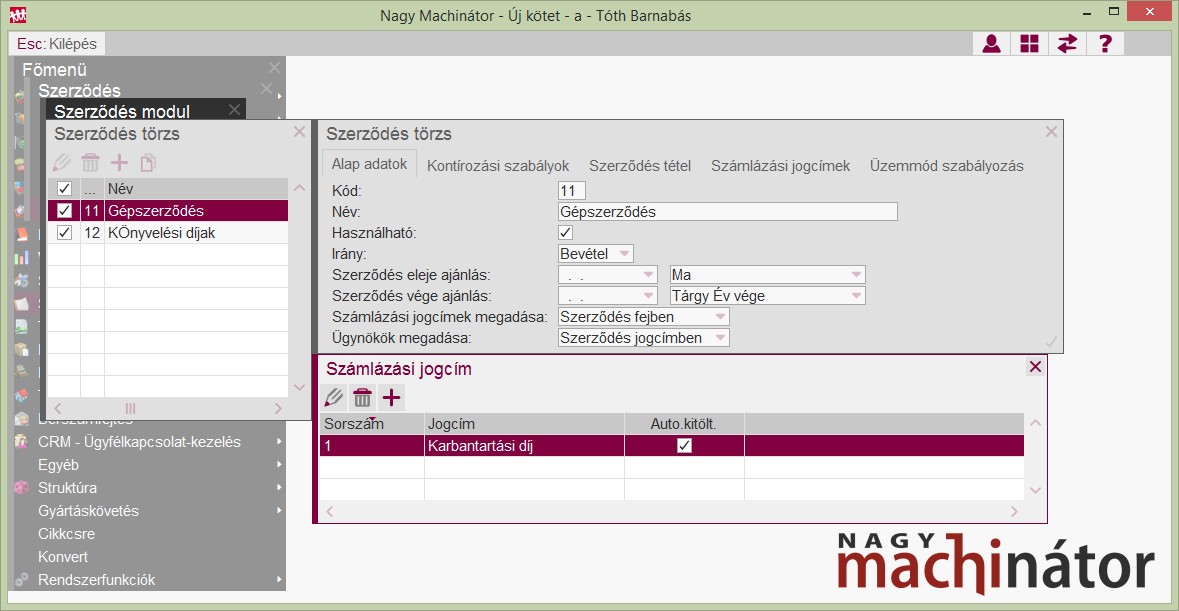Toggle Auto.kitölt. checkbox for Karbantartási díj
The image size is (1179, 611).
coord(684,446)
